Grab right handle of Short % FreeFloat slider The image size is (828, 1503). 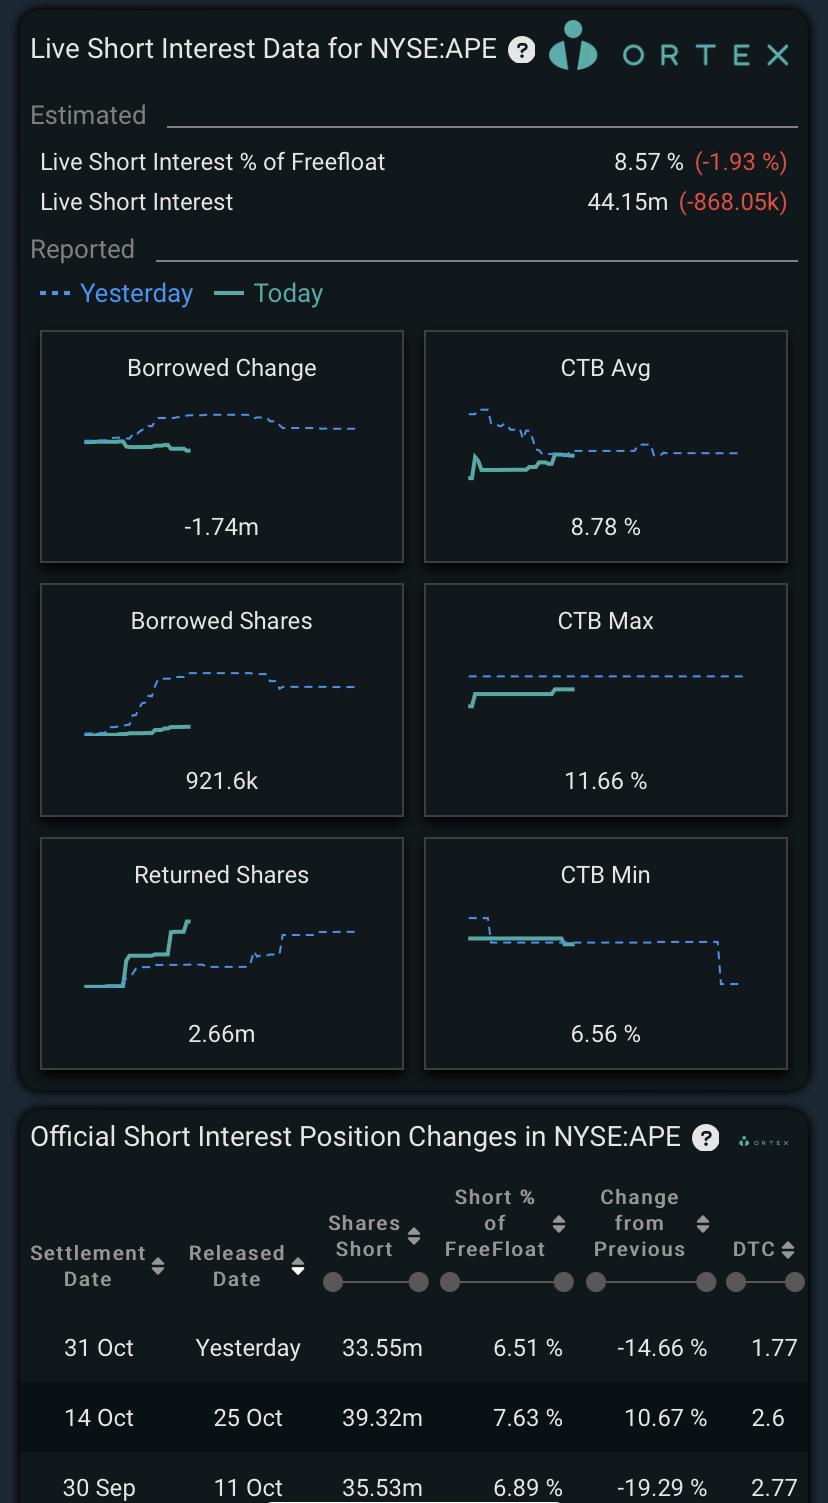tap(564, 1282)
